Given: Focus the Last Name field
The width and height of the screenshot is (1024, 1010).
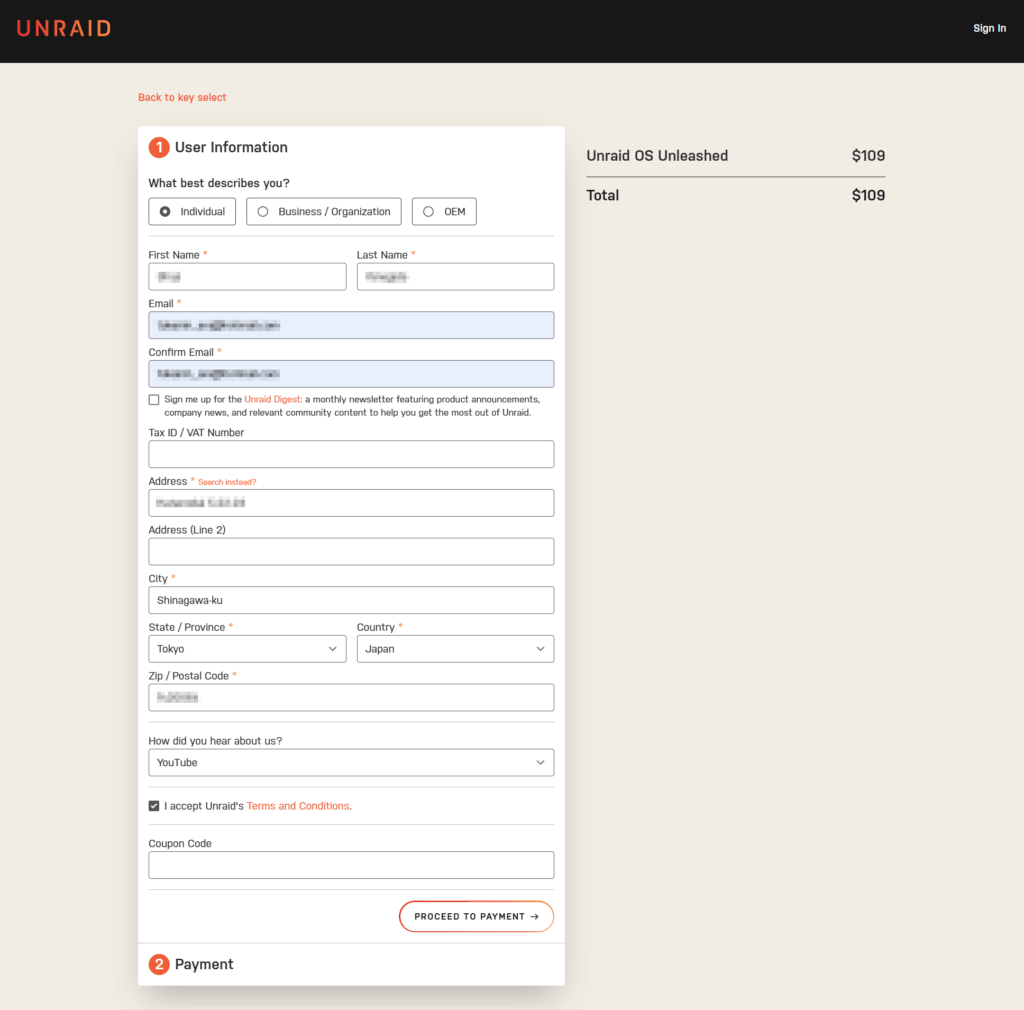Looking at the screenshot, I should click(x=455, y=277).
